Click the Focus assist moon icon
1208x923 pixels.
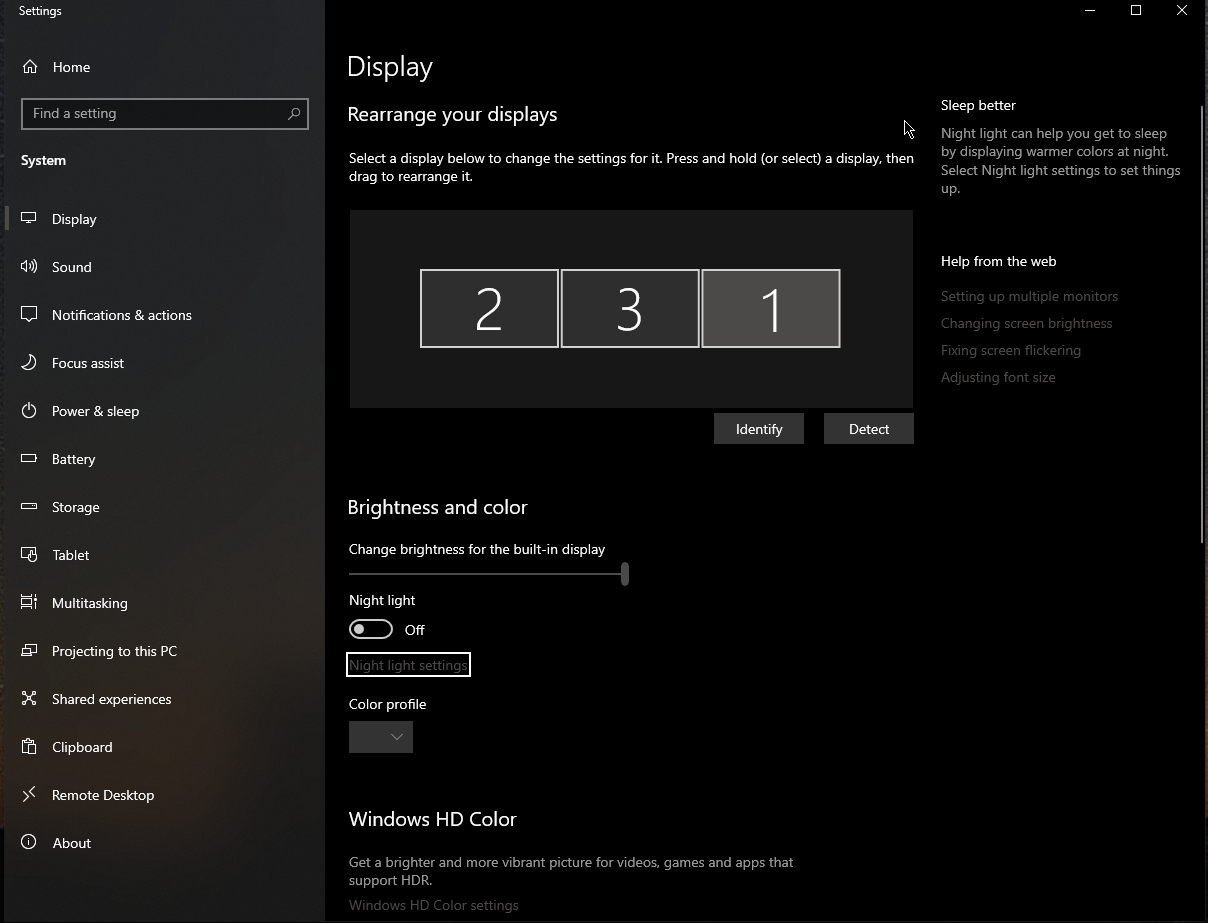(x=30, y=363)
